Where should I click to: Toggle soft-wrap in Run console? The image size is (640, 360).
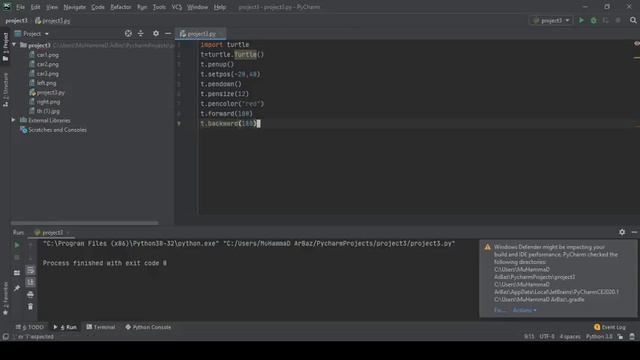coord(30,270)
